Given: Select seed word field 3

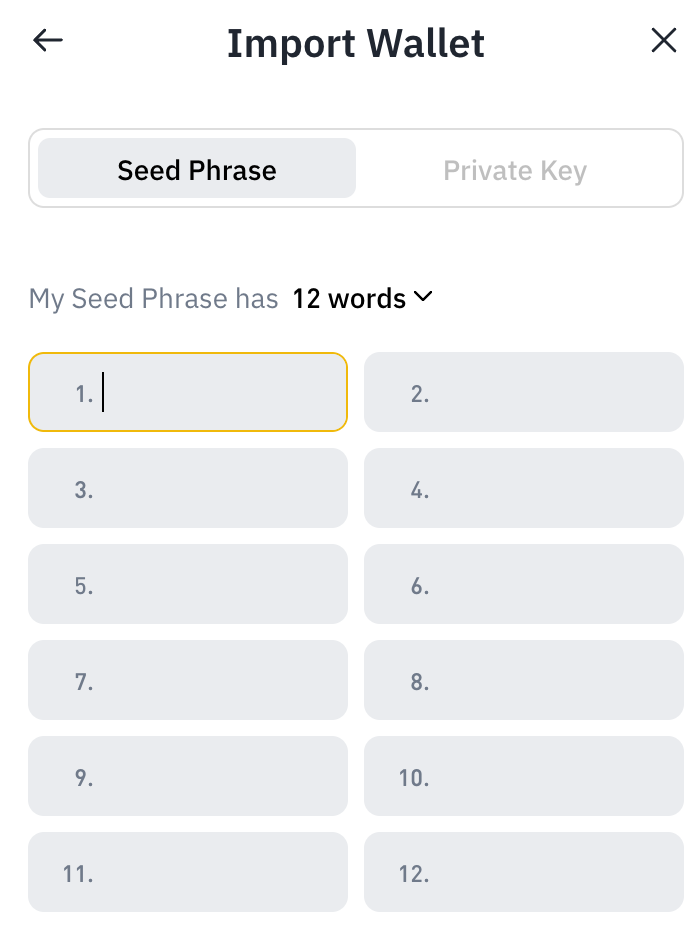Looking at the screenshot, I should (x=188, y=488).
